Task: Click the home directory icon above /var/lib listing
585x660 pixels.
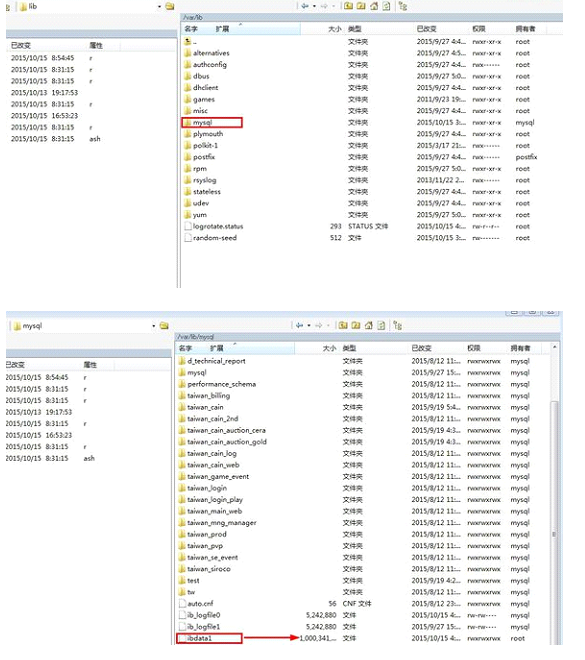Action: click(374, 6)
